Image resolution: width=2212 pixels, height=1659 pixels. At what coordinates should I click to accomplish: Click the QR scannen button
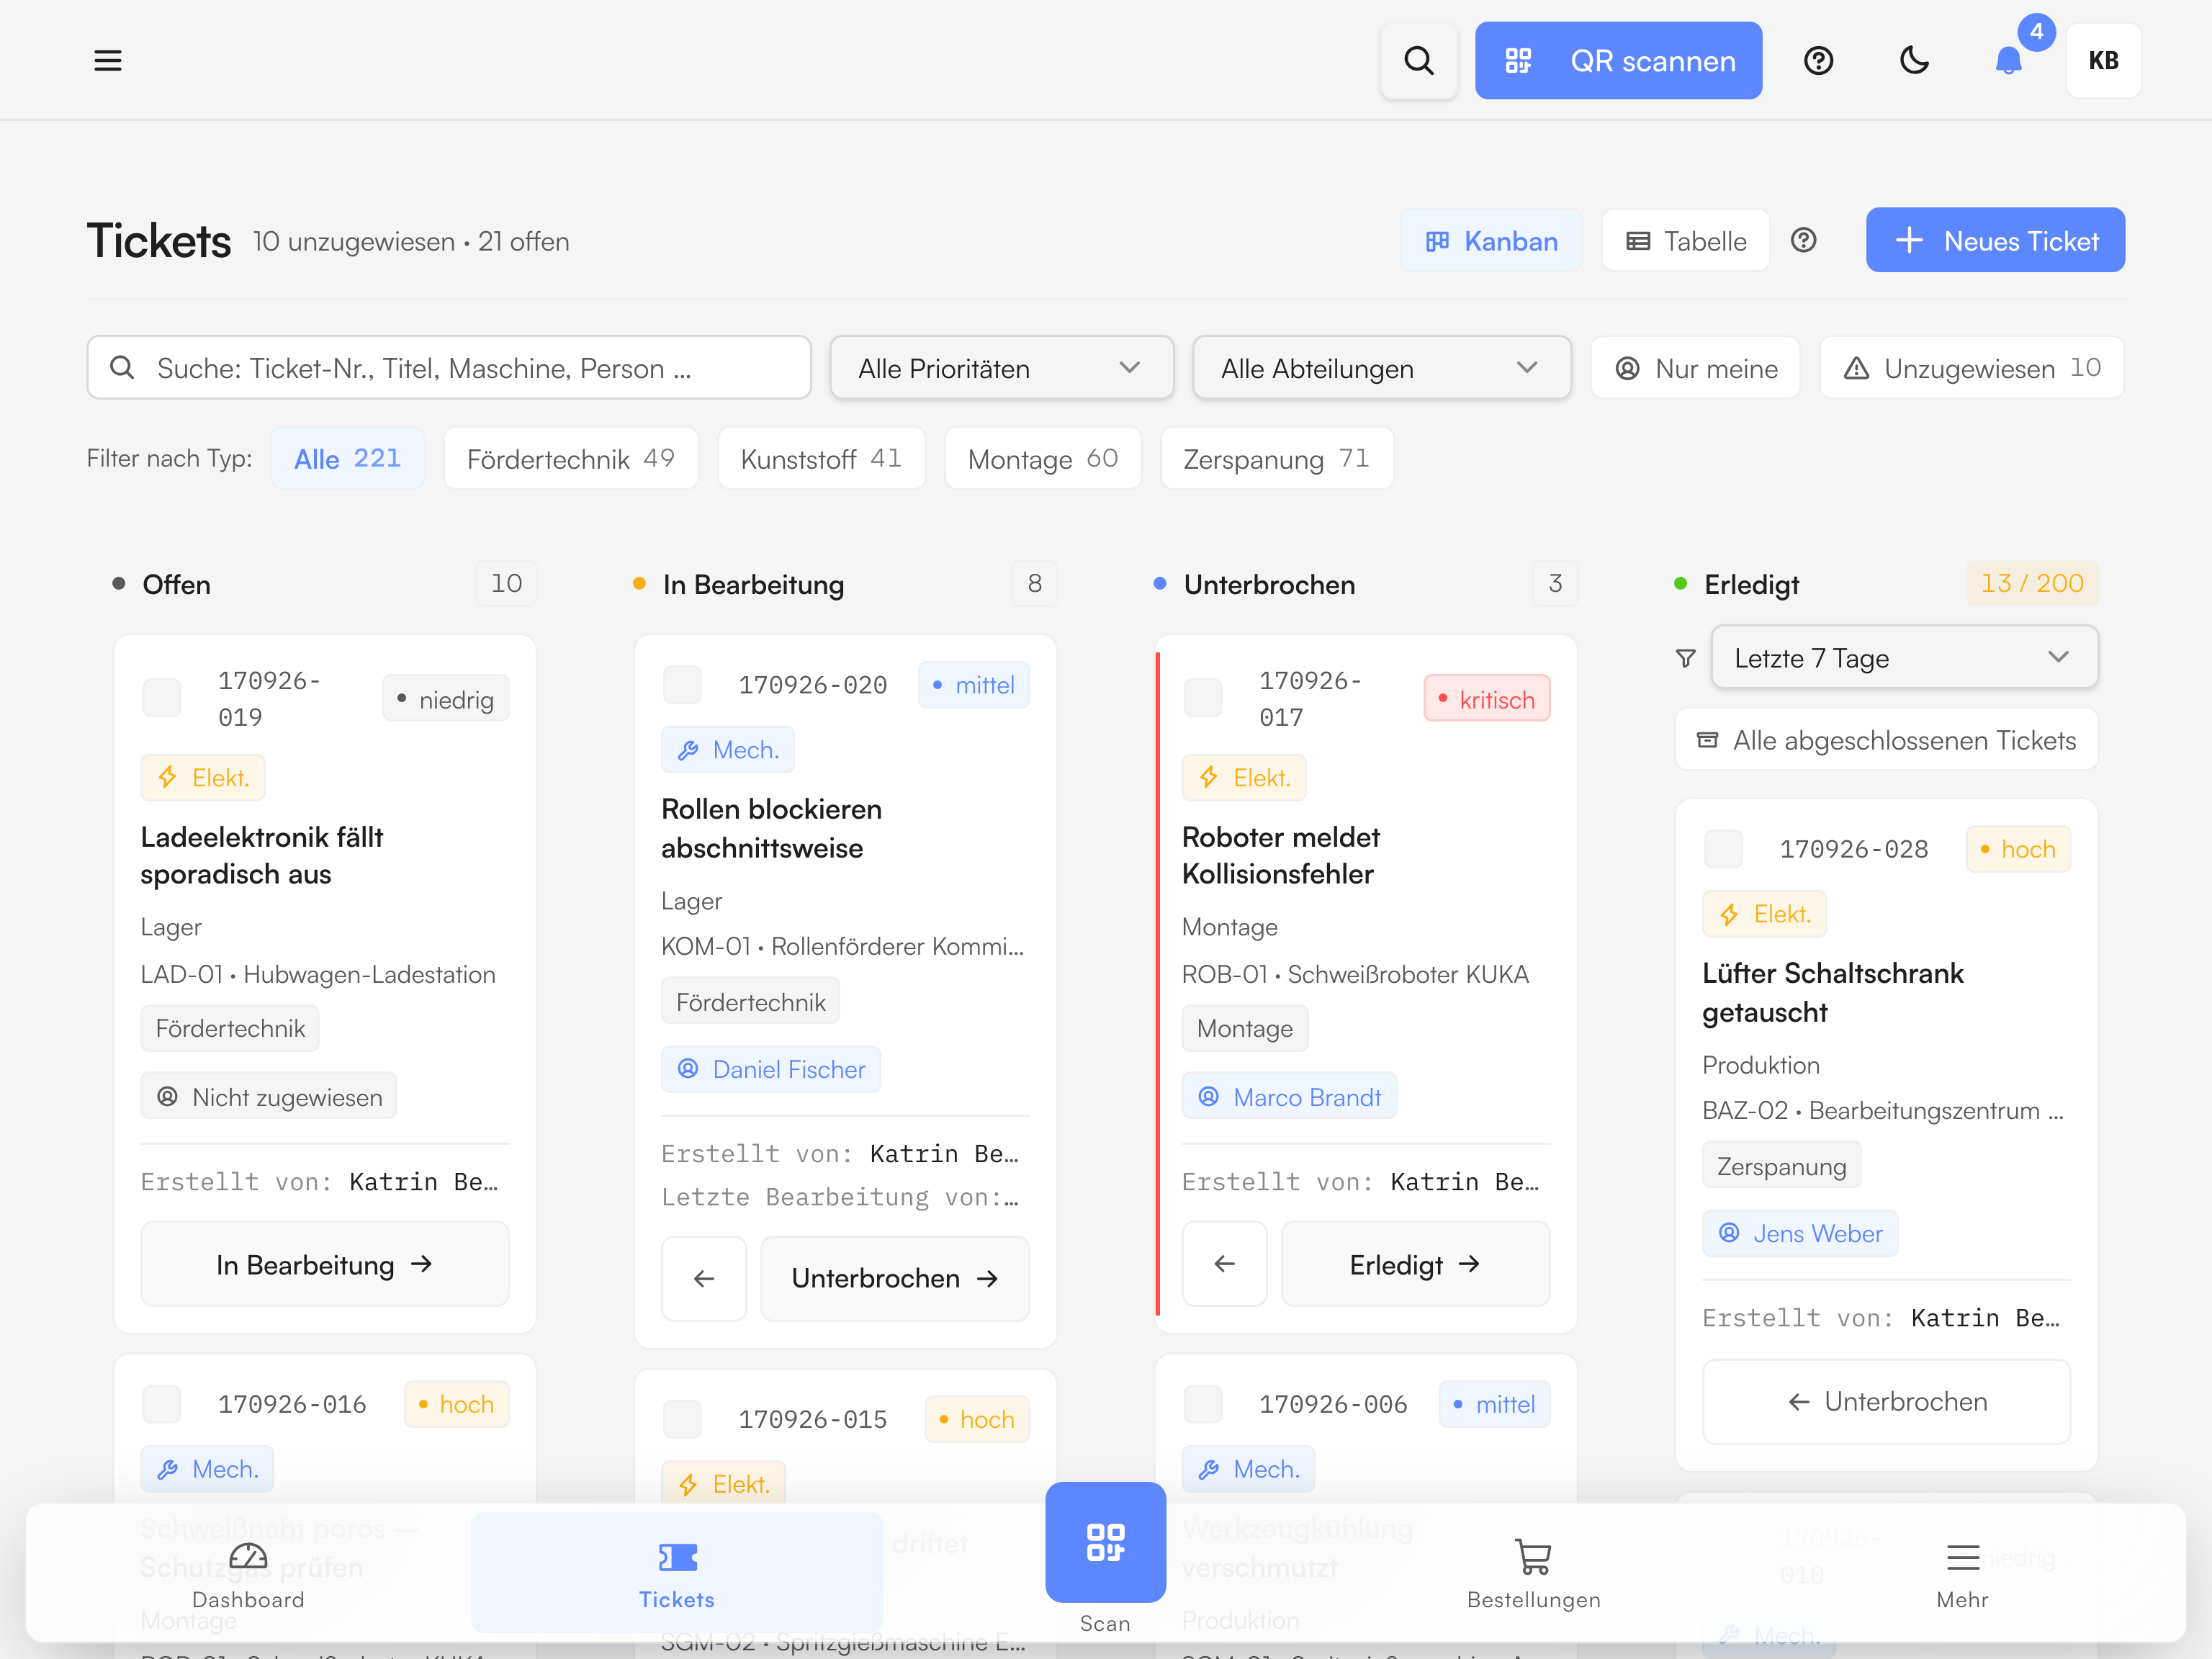(x=1618, y=61)
